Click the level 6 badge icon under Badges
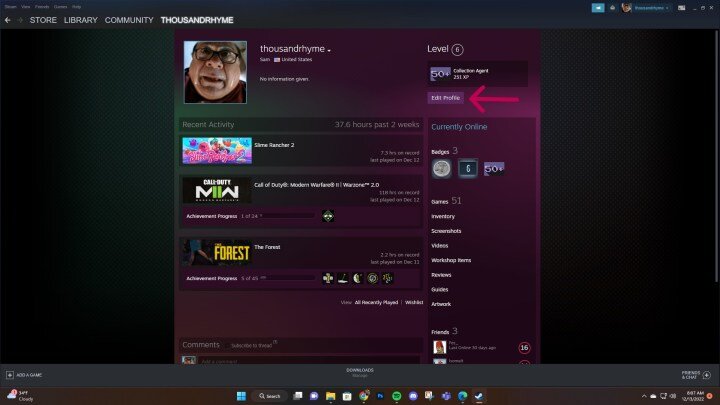The image size is (720, 405). point(468,169)
